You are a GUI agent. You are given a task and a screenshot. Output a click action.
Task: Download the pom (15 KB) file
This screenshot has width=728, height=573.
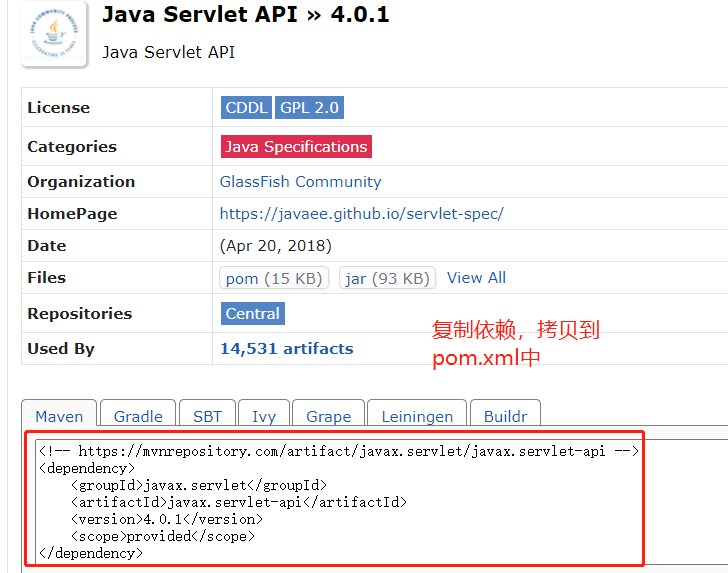click(x=274, y=278)
